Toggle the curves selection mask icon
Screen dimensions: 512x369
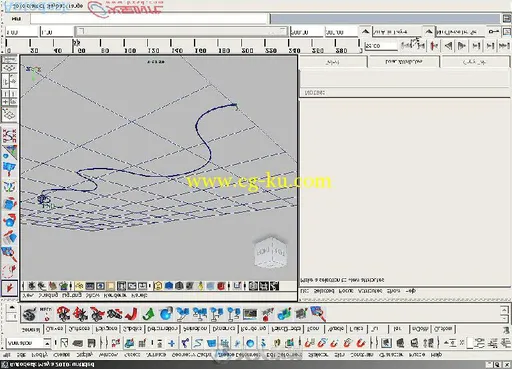click(198, 343)
